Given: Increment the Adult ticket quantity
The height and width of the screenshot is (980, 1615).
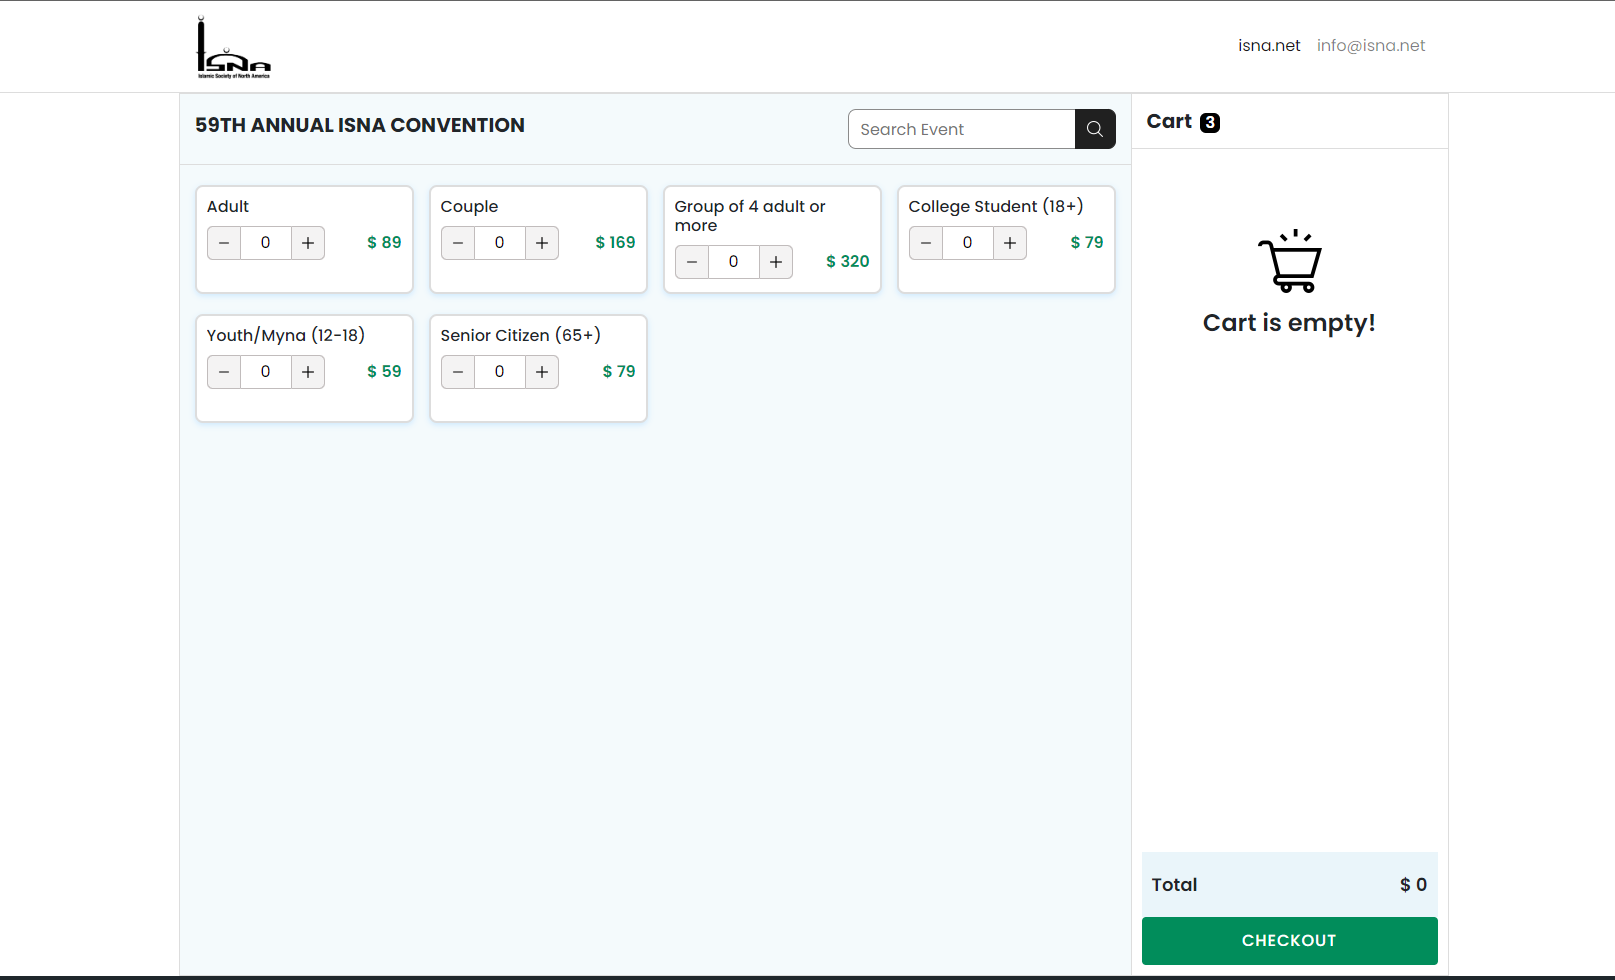Looking at the screenshot, I should point(307,242).
